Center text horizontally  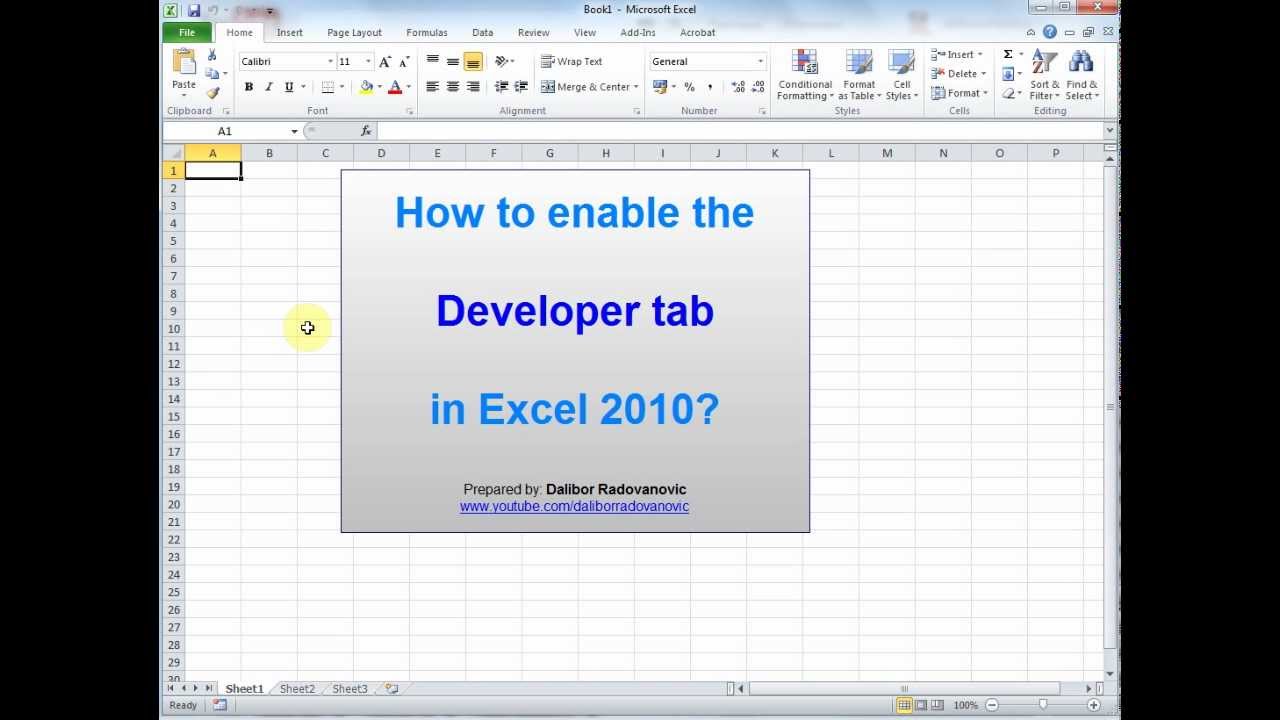(453, 87)
